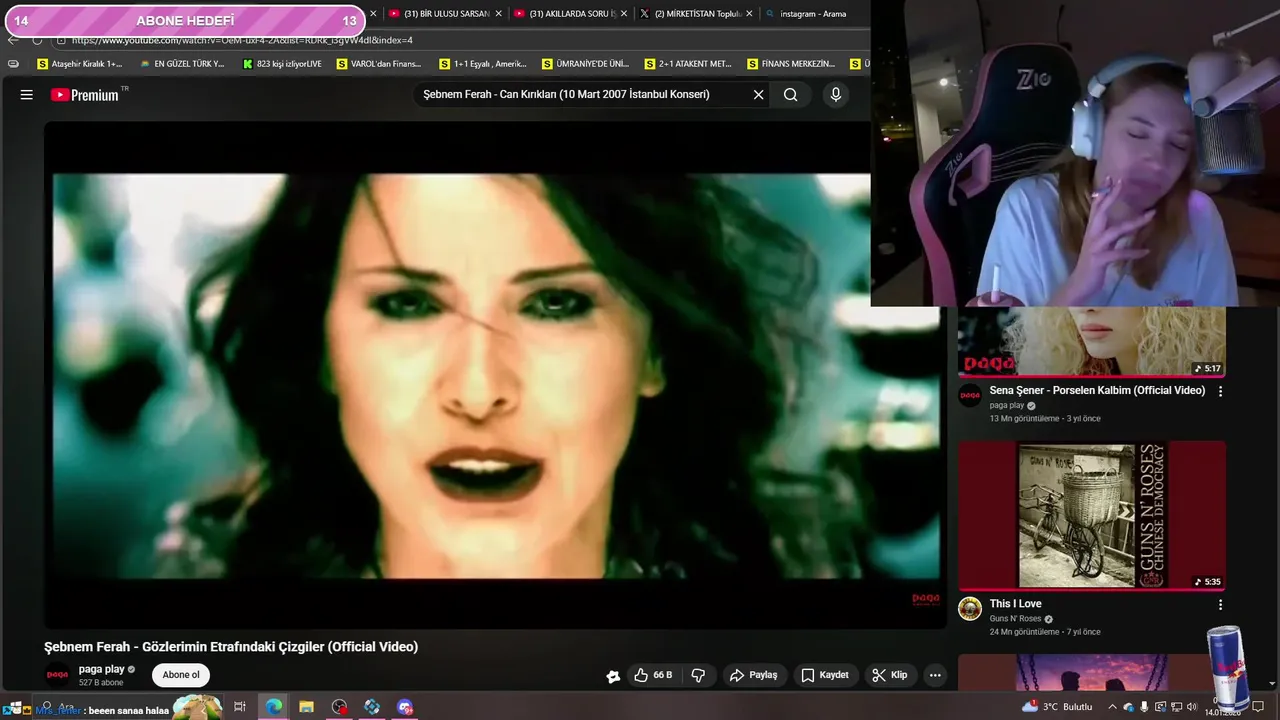This screenshot has width=1280, height=720.
Task: Open EN GÜZEL TÜRK Y... bookmark
Action: click(182, 64)
